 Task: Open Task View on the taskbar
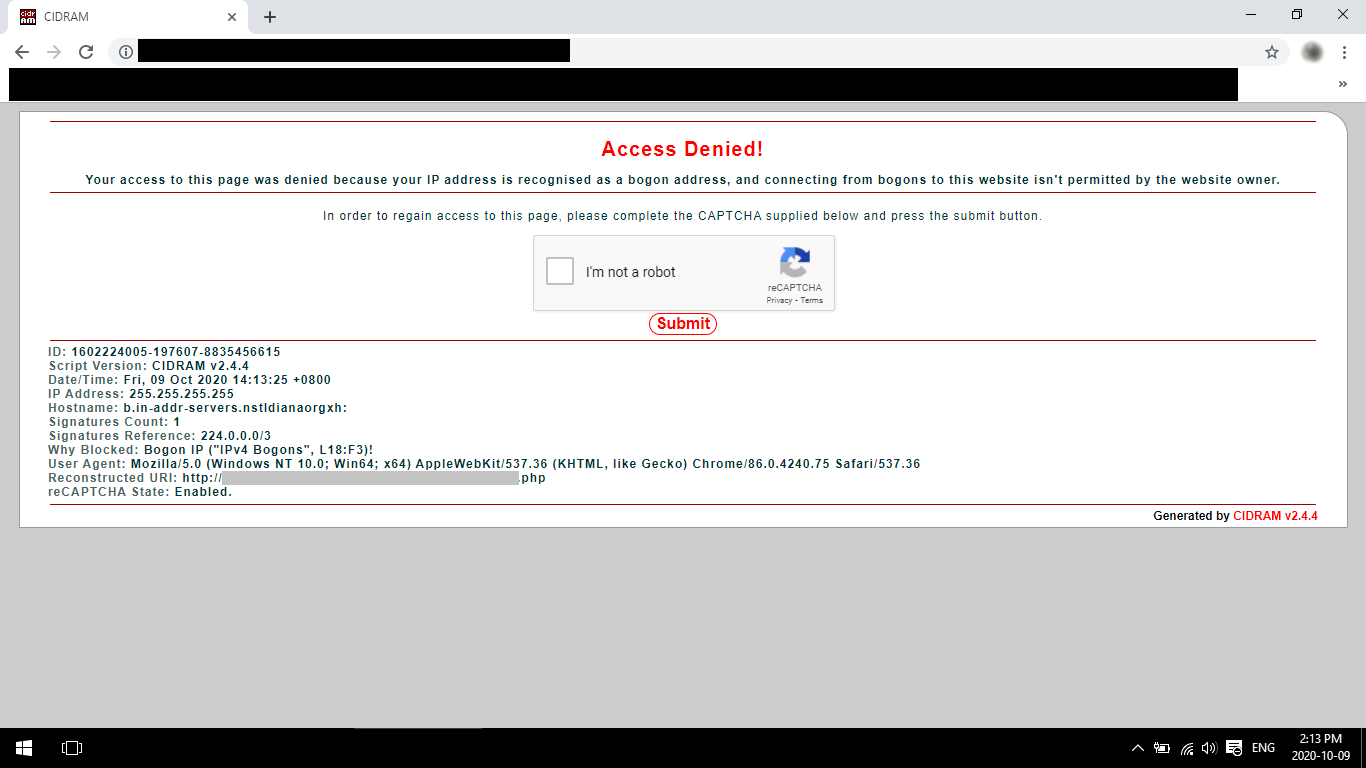coord(72,748)
